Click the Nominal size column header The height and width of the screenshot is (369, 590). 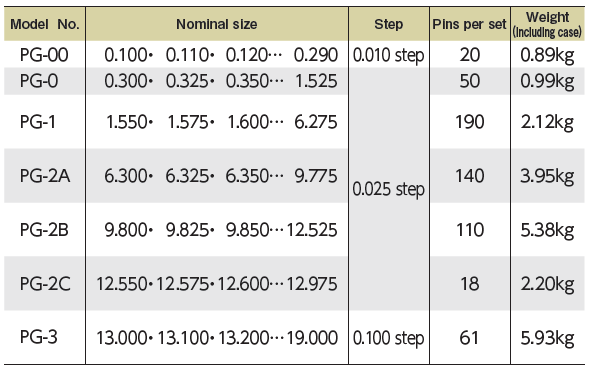(x=217, y=24)
